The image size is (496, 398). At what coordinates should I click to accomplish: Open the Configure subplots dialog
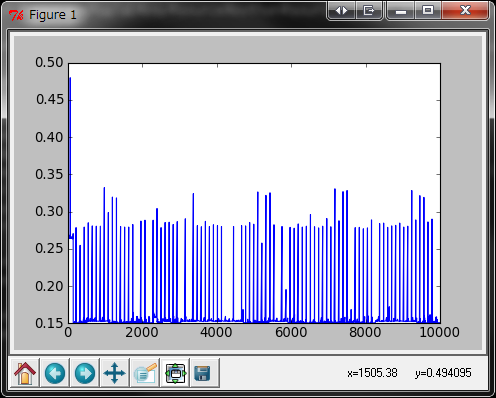click(x=145, y=373)
